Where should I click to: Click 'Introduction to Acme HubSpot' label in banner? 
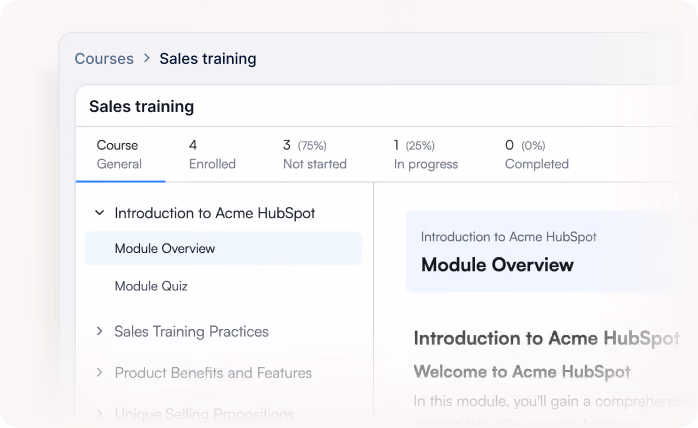tap(508, 236)
